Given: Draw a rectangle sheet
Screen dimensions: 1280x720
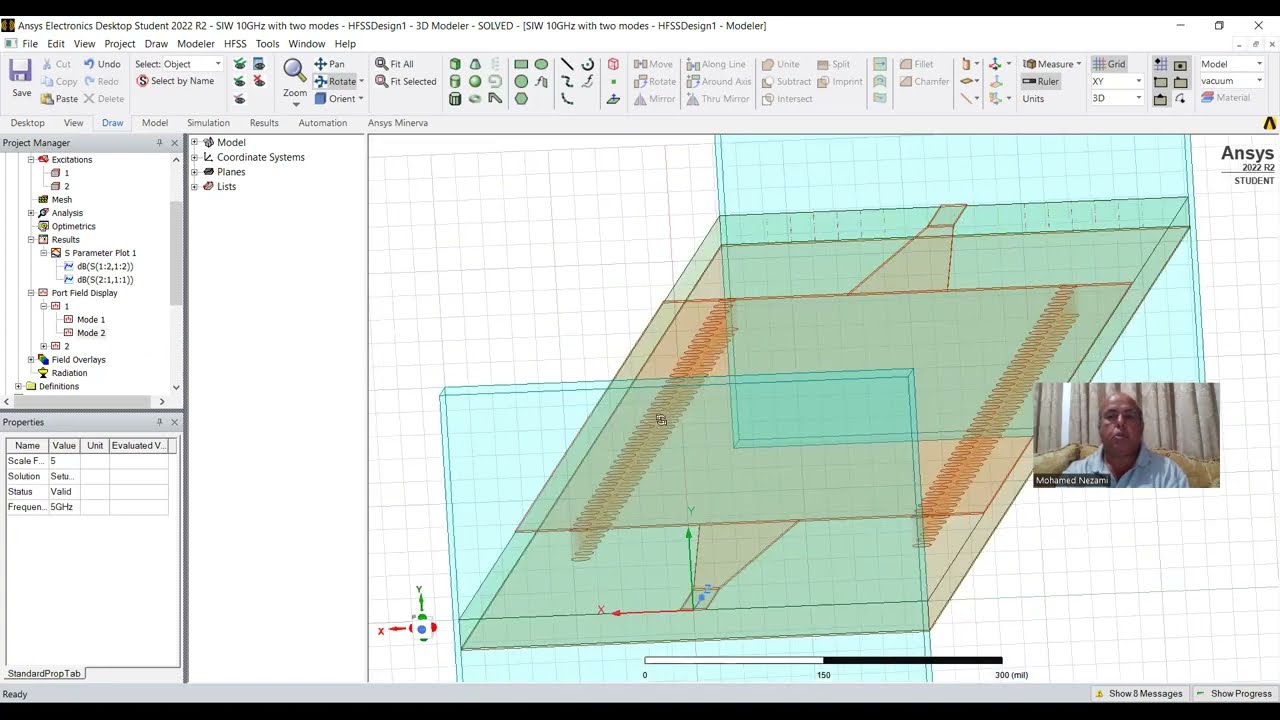Looking at the screenshot, I should pos(521,64).
